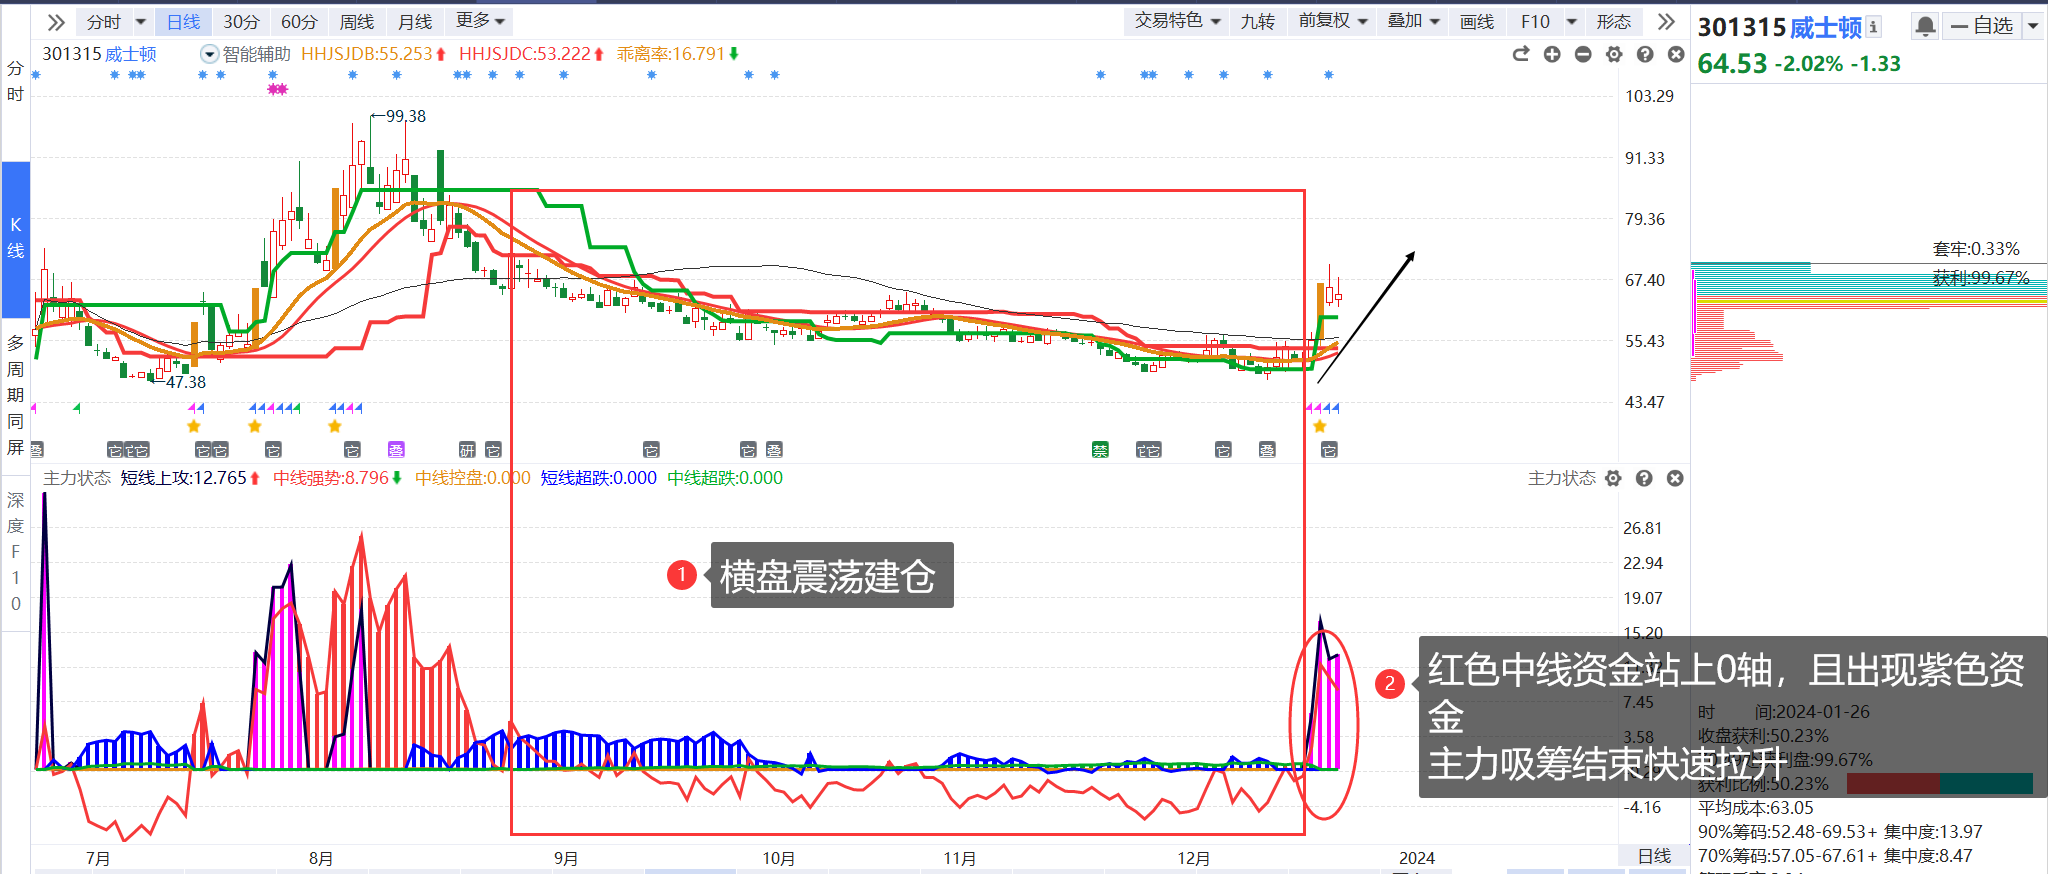Toggle the 形态 pattern button
2048x874 pixels.
click(x=1613, y=21)
